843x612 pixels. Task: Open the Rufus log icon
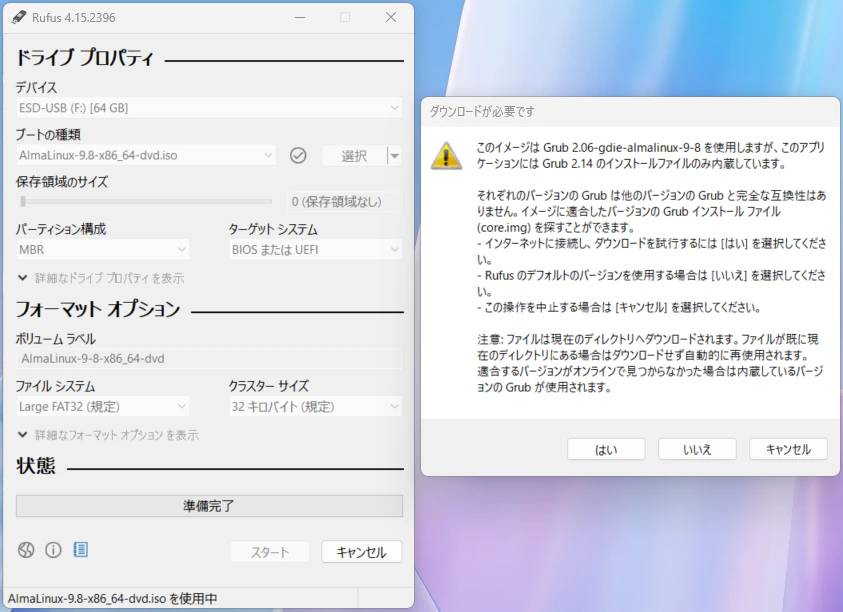tap(81, 550)
